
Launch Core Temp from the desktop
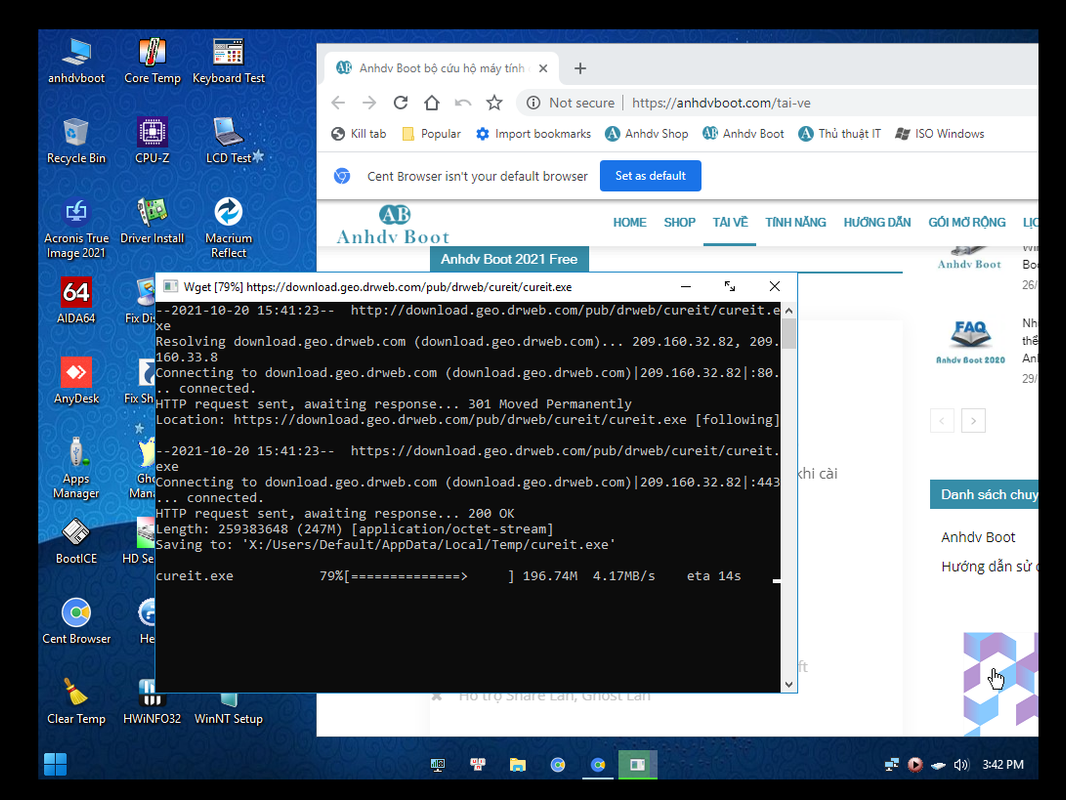click(152, 61)
